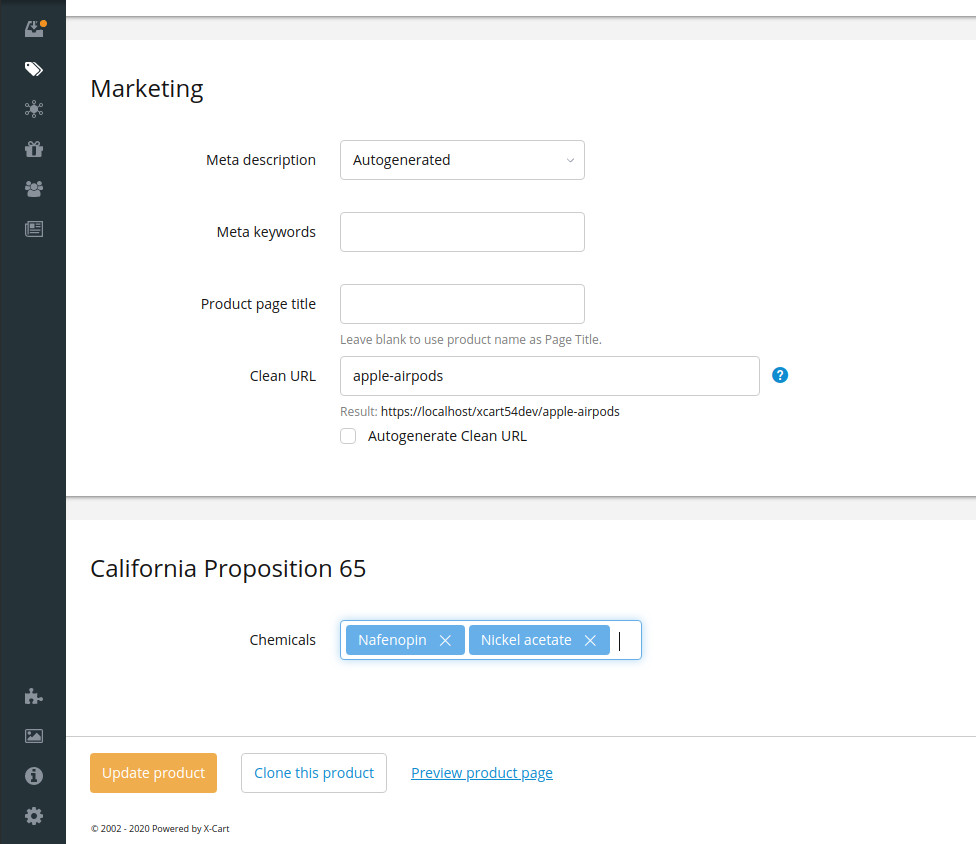Open the Orders inbox icon in sidebar
The image size is (976, 844).
[34, 29]
